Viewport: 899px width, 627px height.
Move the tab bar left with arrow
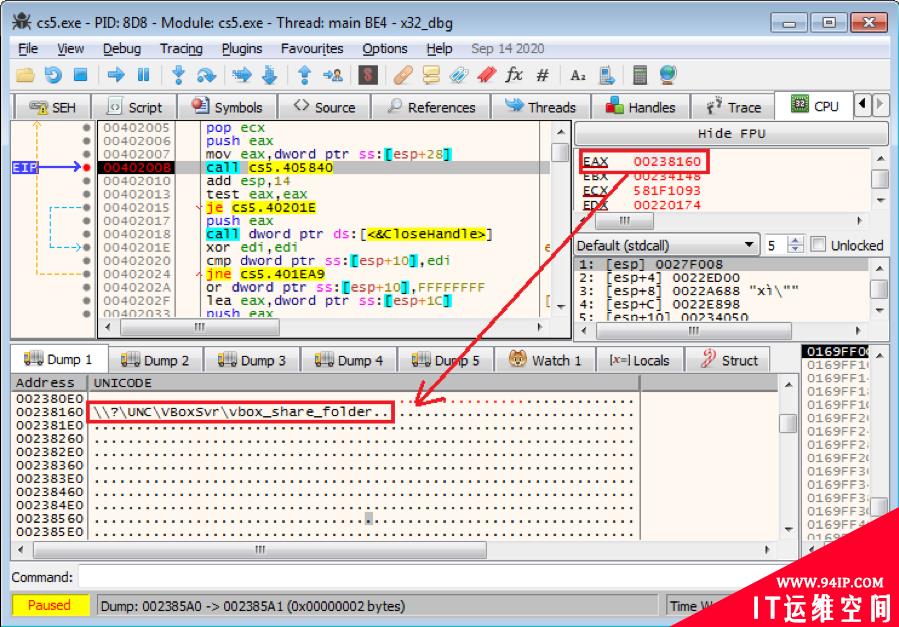862,105
